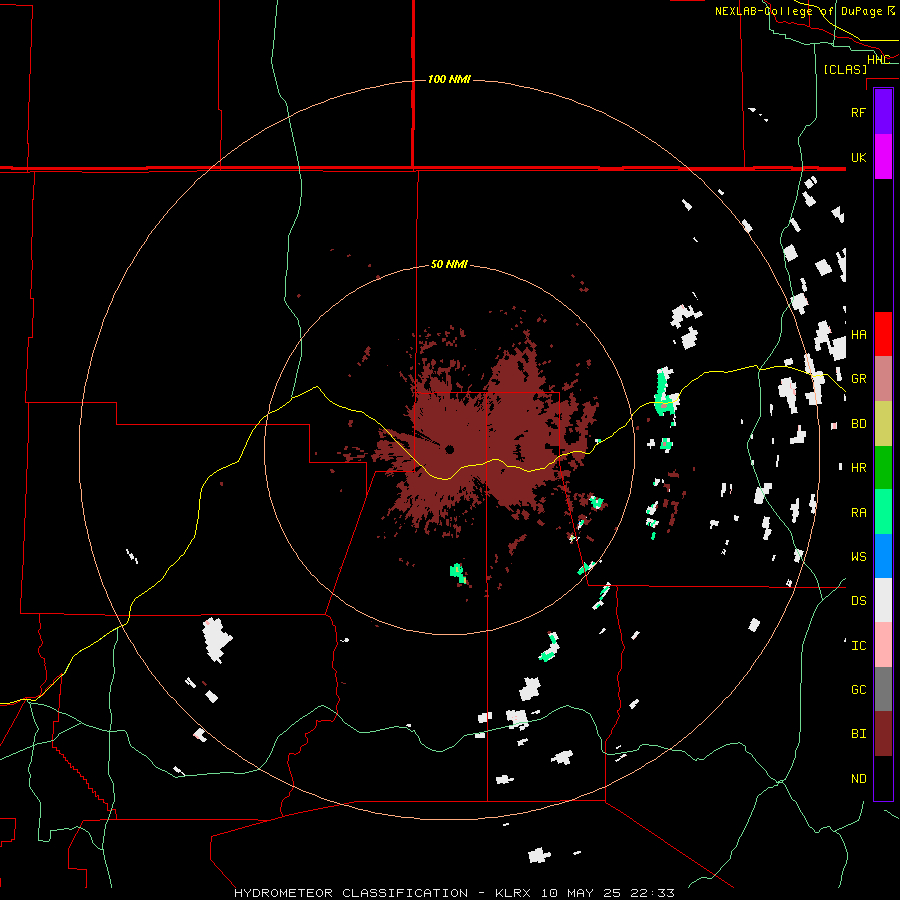Select the GR legend color block
900x900 pixels.
(x=883, y=378)
